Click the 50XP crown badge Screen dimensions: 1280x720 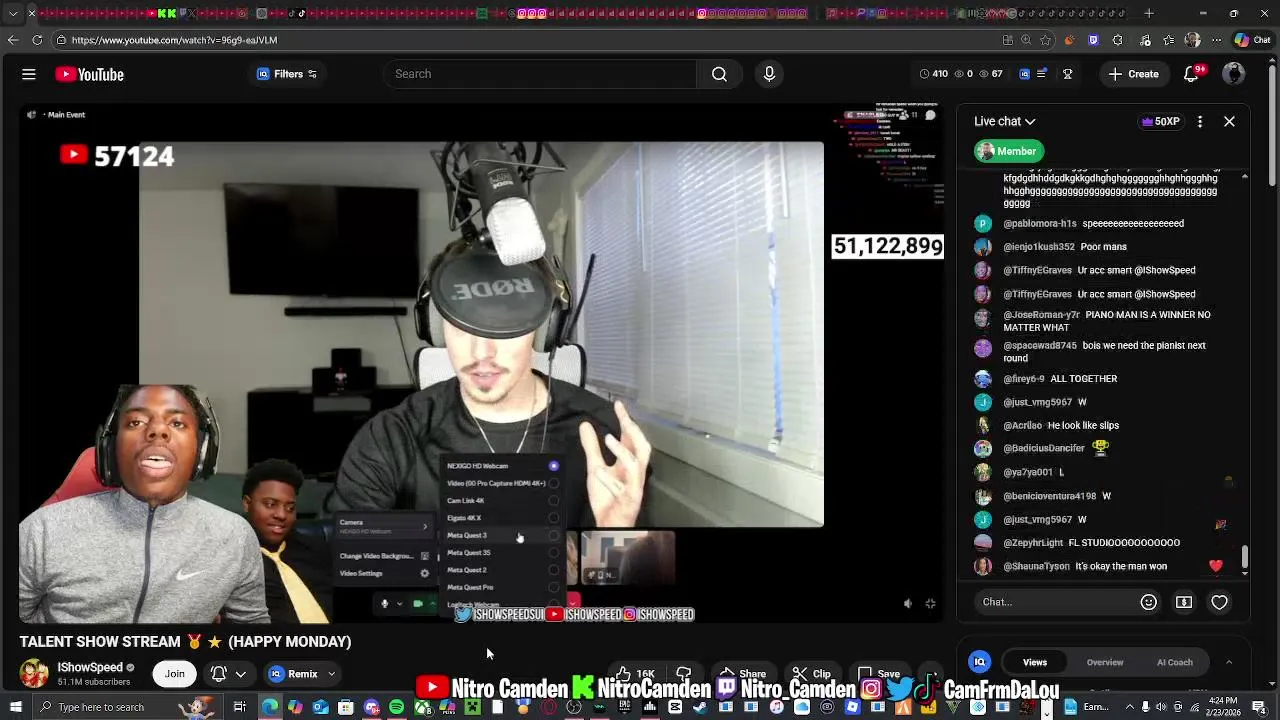(x=1160, y=121)
